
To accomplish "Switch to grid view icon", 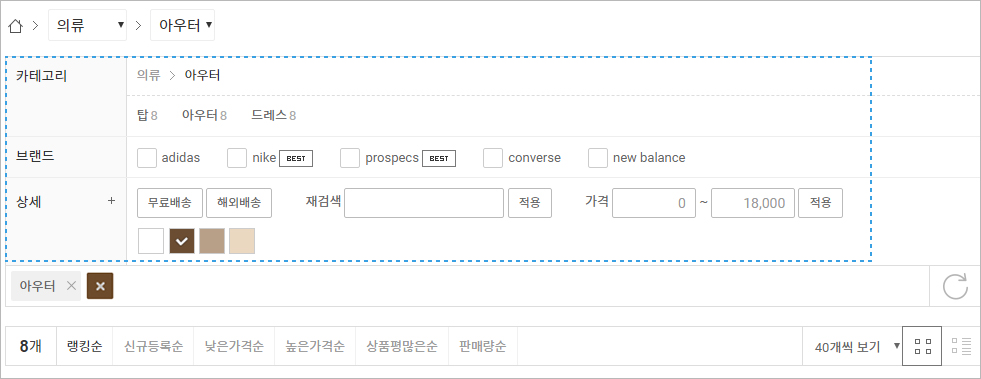I will pos(922,346).
